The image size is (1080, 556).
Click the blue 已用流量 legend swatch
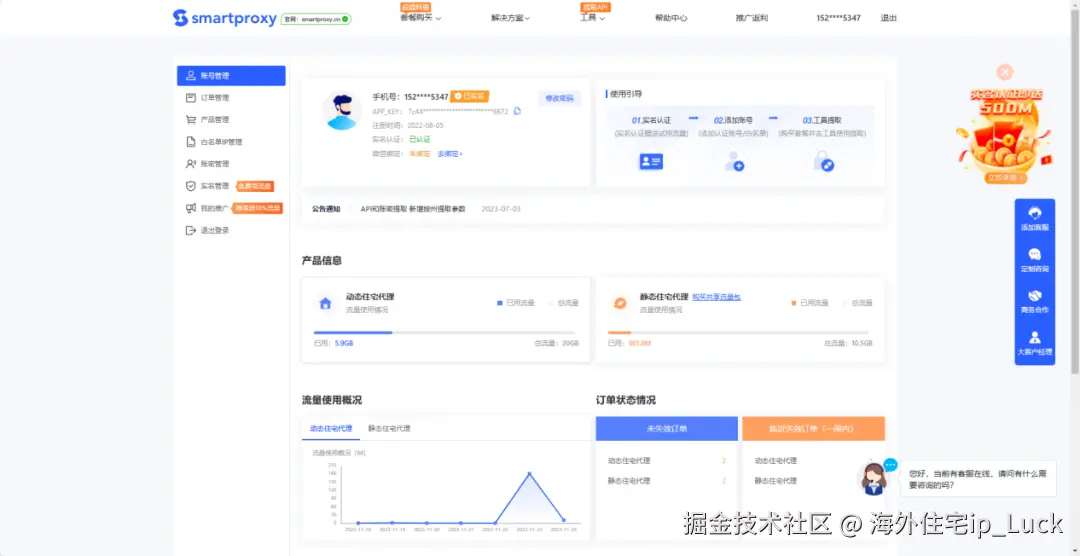[500, 302]
